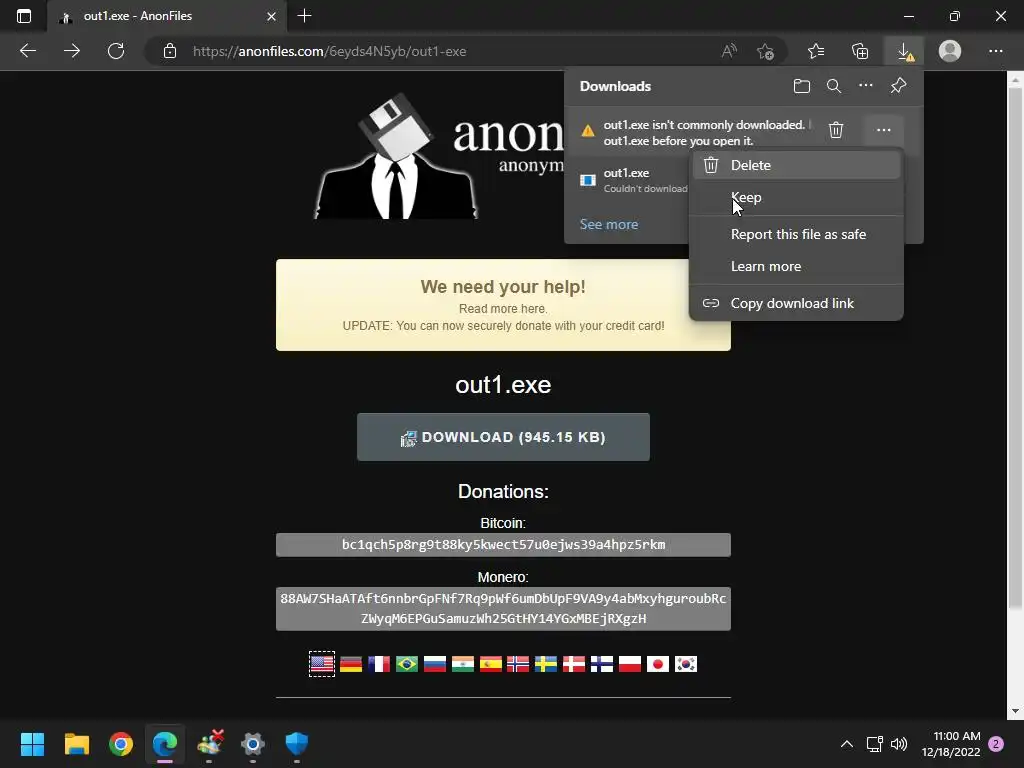Select the French flag language
The height and width of the screenshot is (768, 1024).
point(379,664)
